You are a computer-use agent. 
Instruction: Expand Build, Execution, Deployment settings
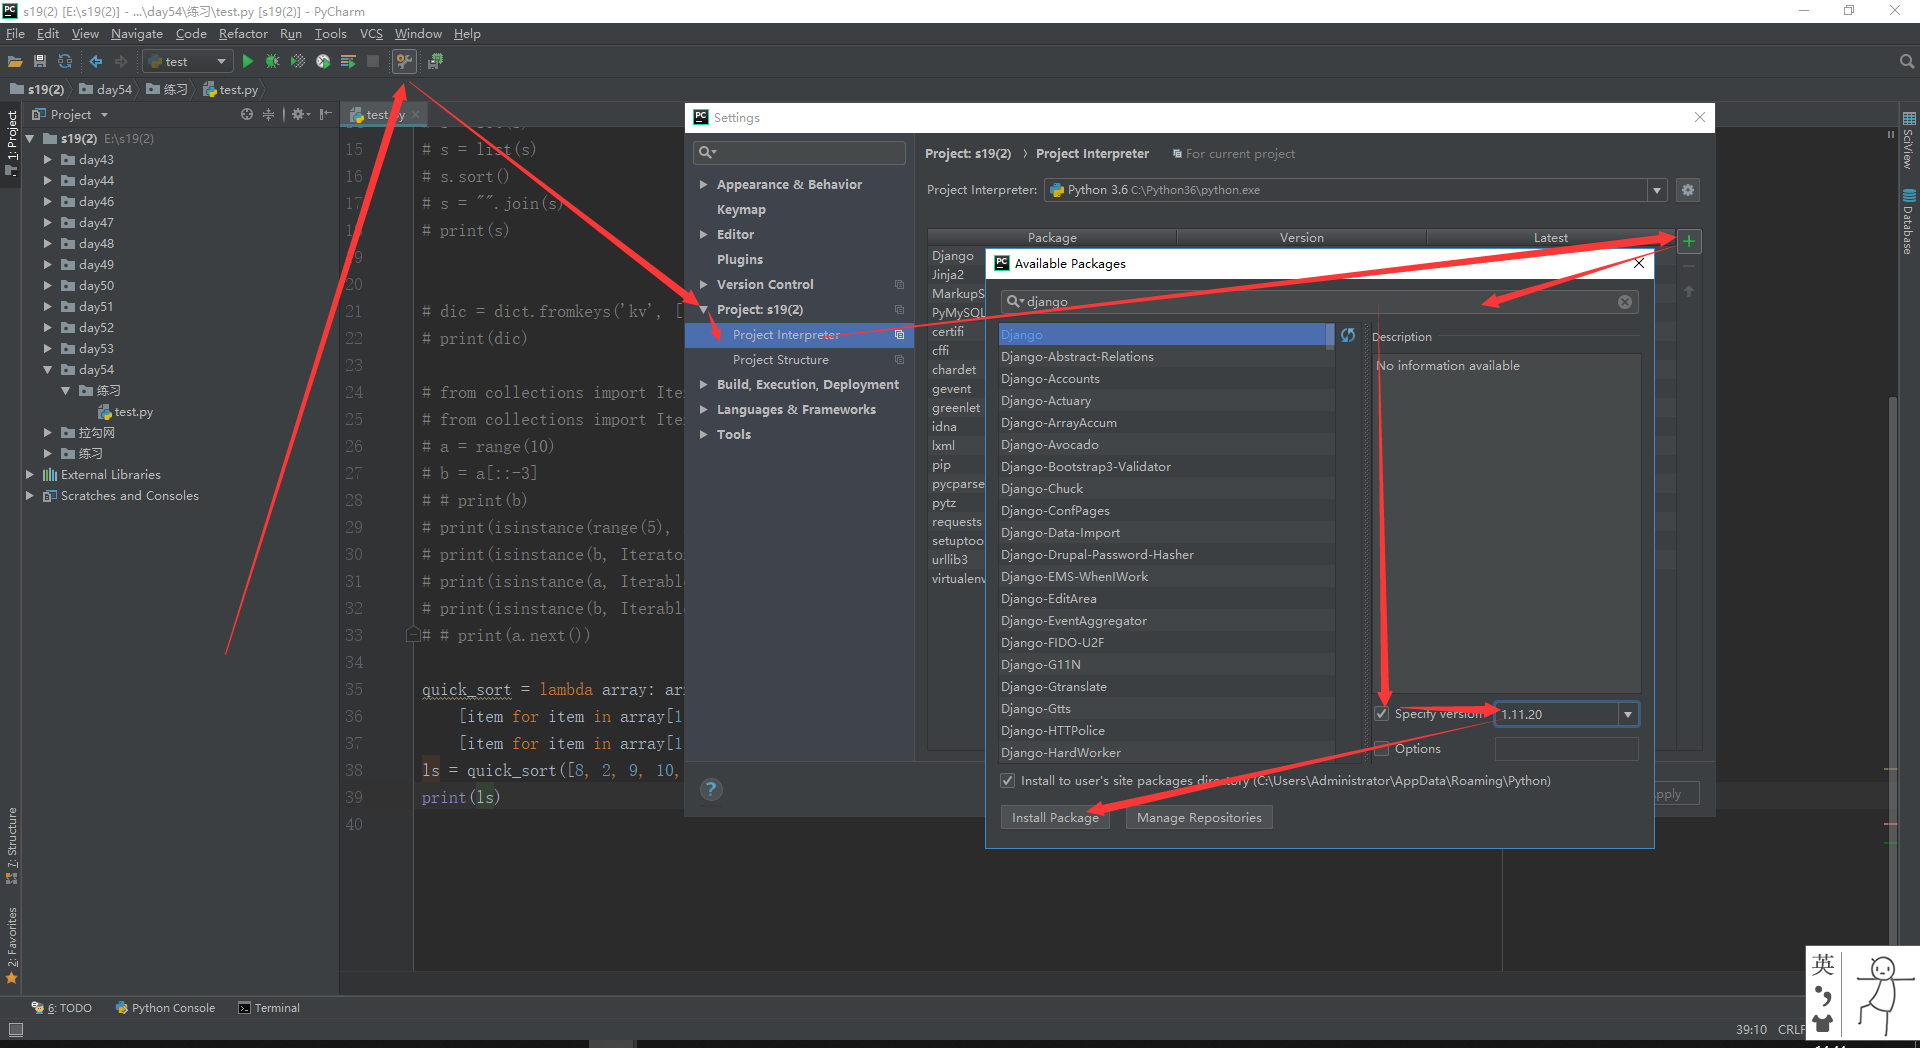coord(704,385)
